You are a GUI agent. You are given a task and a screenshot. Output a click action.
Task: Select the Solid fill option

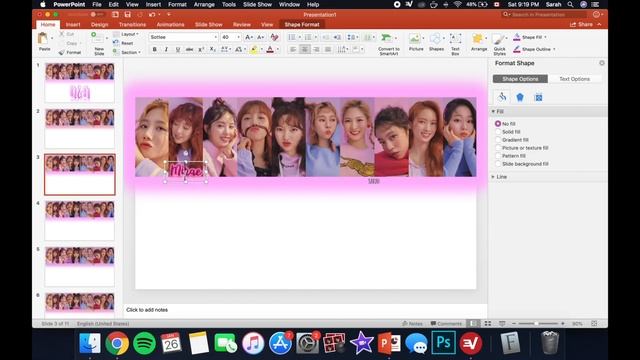[498, 132]
